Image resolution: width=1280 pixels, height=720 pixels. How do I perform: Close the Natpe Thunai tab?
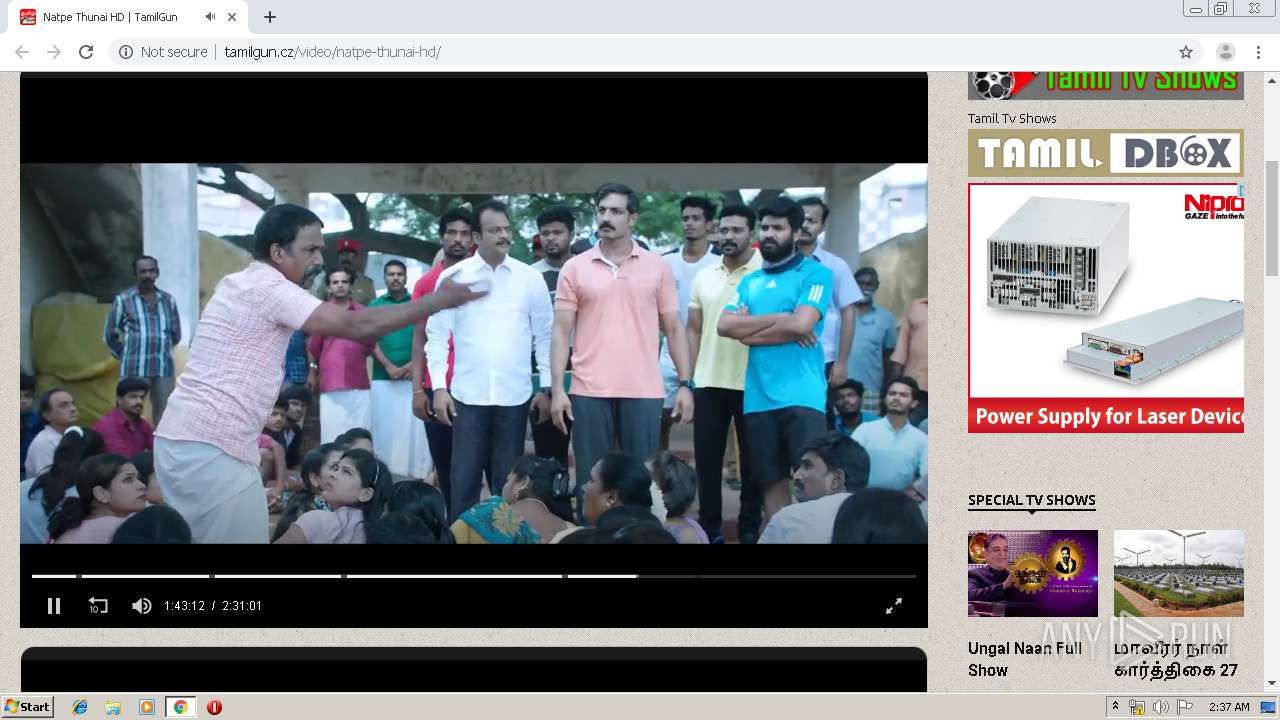233,17
